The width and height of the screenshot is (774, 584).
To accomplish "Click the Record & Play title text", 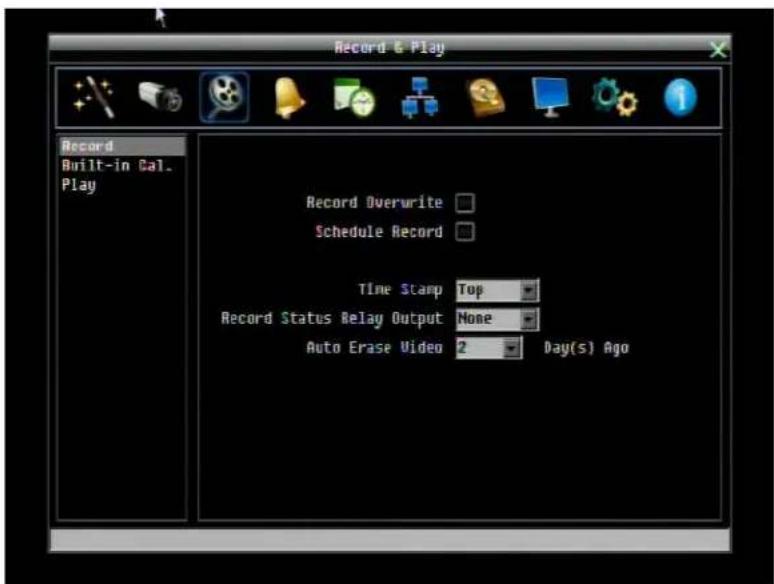I will click(x=389, y=48).
